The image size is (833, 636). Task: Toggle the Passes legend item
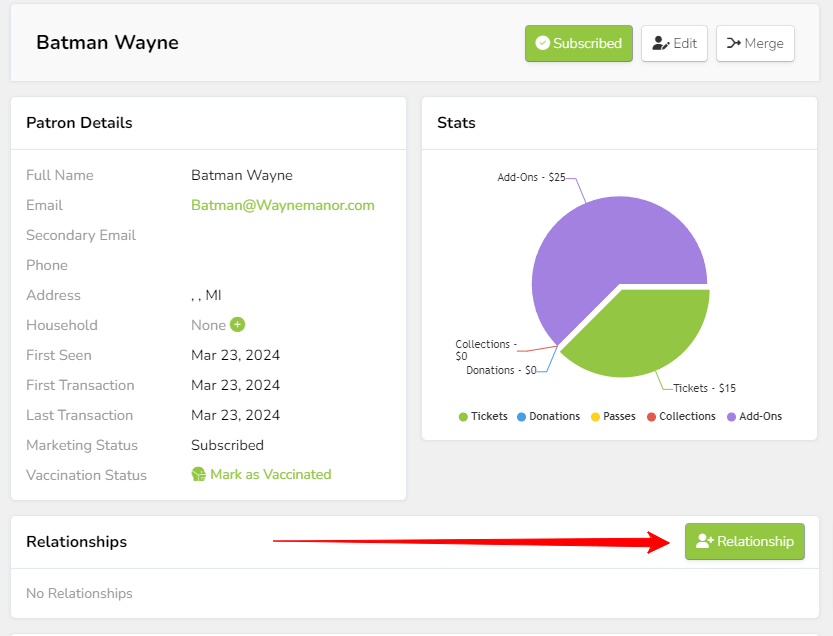pyautogui.click(x=613, y=416)
